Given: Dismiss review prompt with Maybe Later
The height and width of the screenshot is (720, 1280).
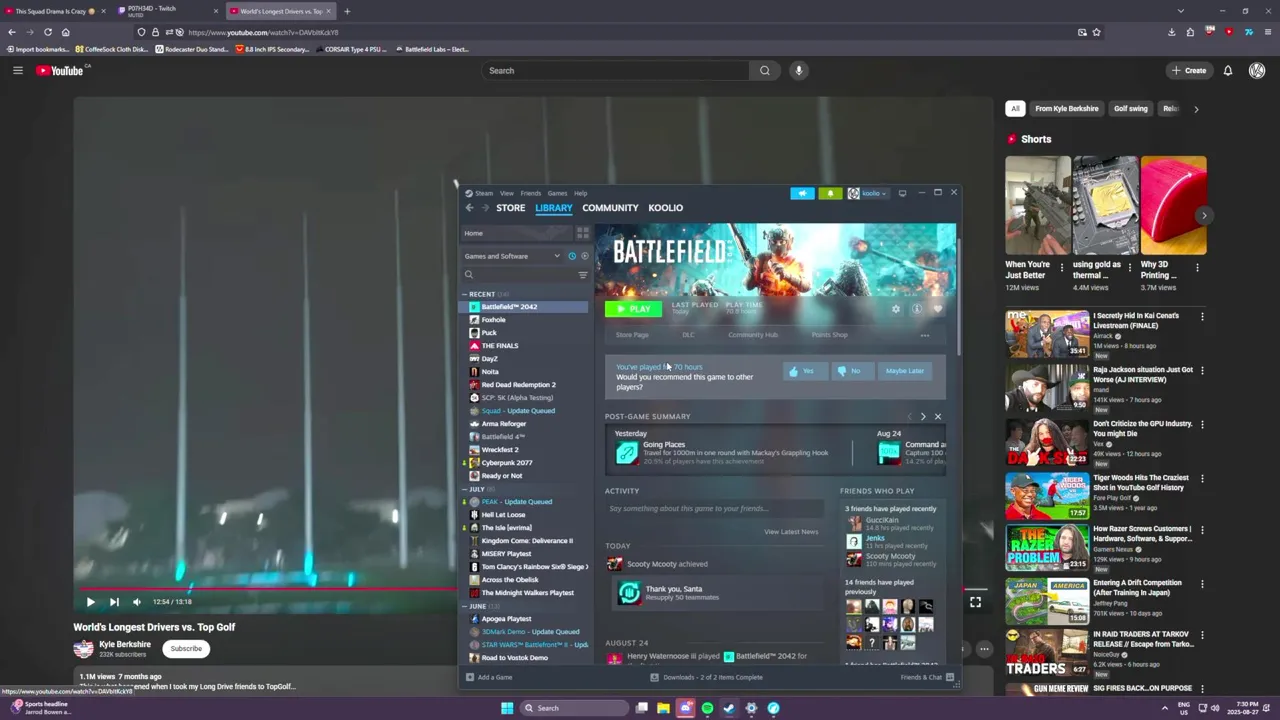Looking at the screenshot, I should point(905,371).
